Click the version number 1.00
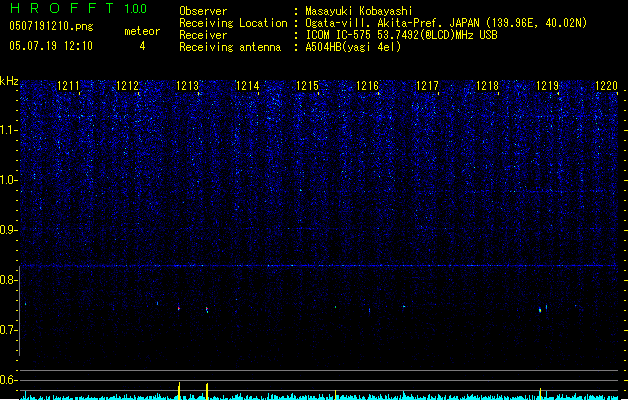The image size is (629, 400). tap(133, 9)
